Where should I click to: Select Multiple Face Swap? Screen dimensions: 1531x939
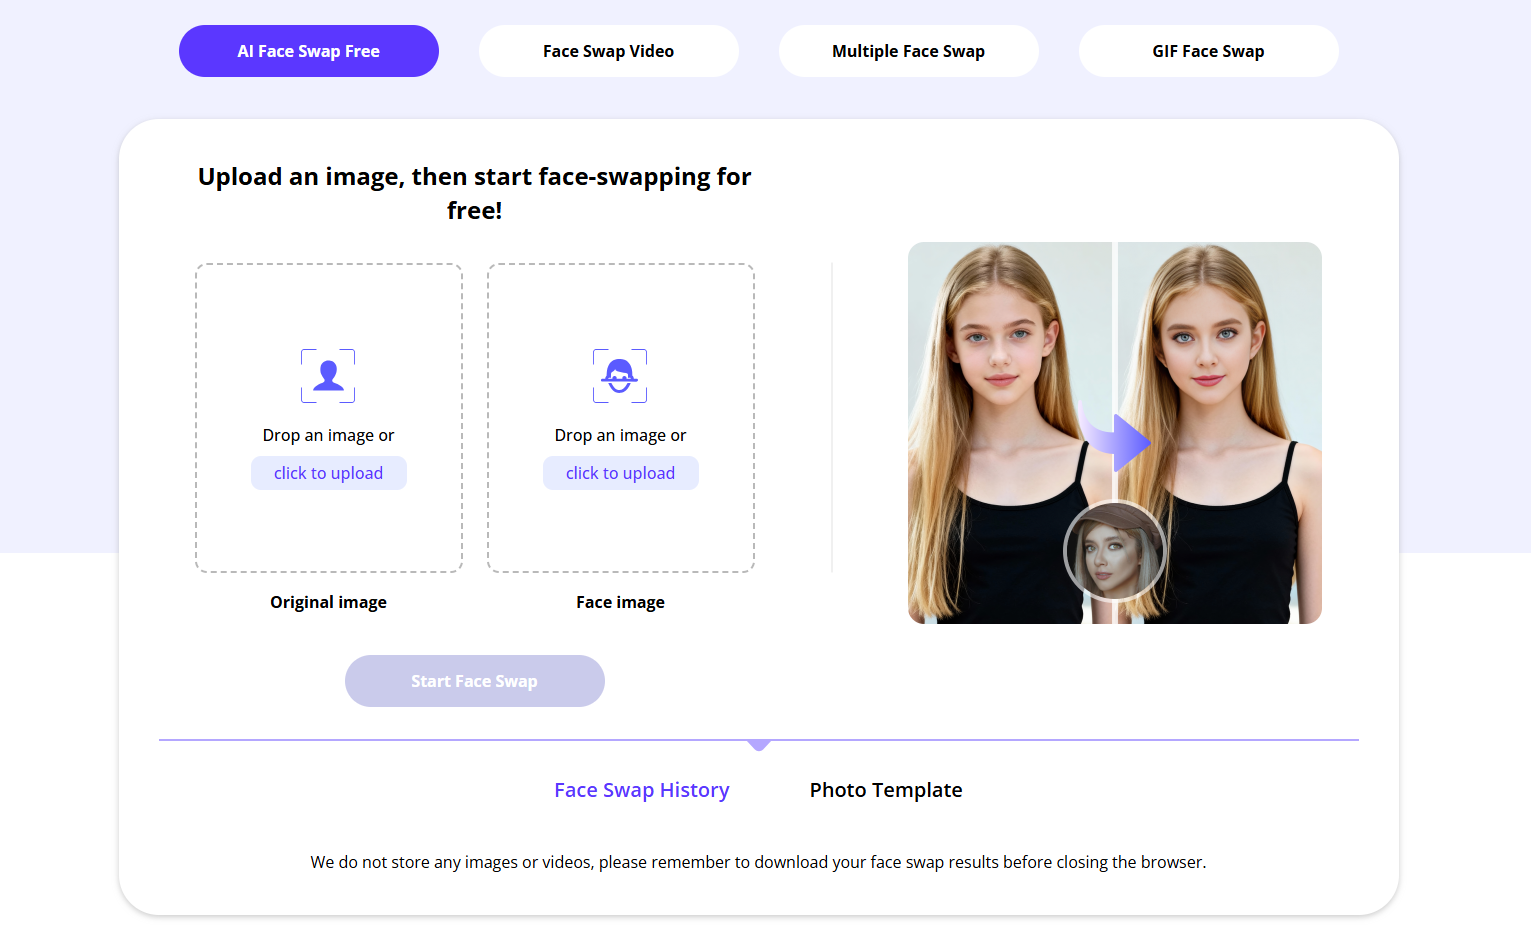[x=908, y=50]
